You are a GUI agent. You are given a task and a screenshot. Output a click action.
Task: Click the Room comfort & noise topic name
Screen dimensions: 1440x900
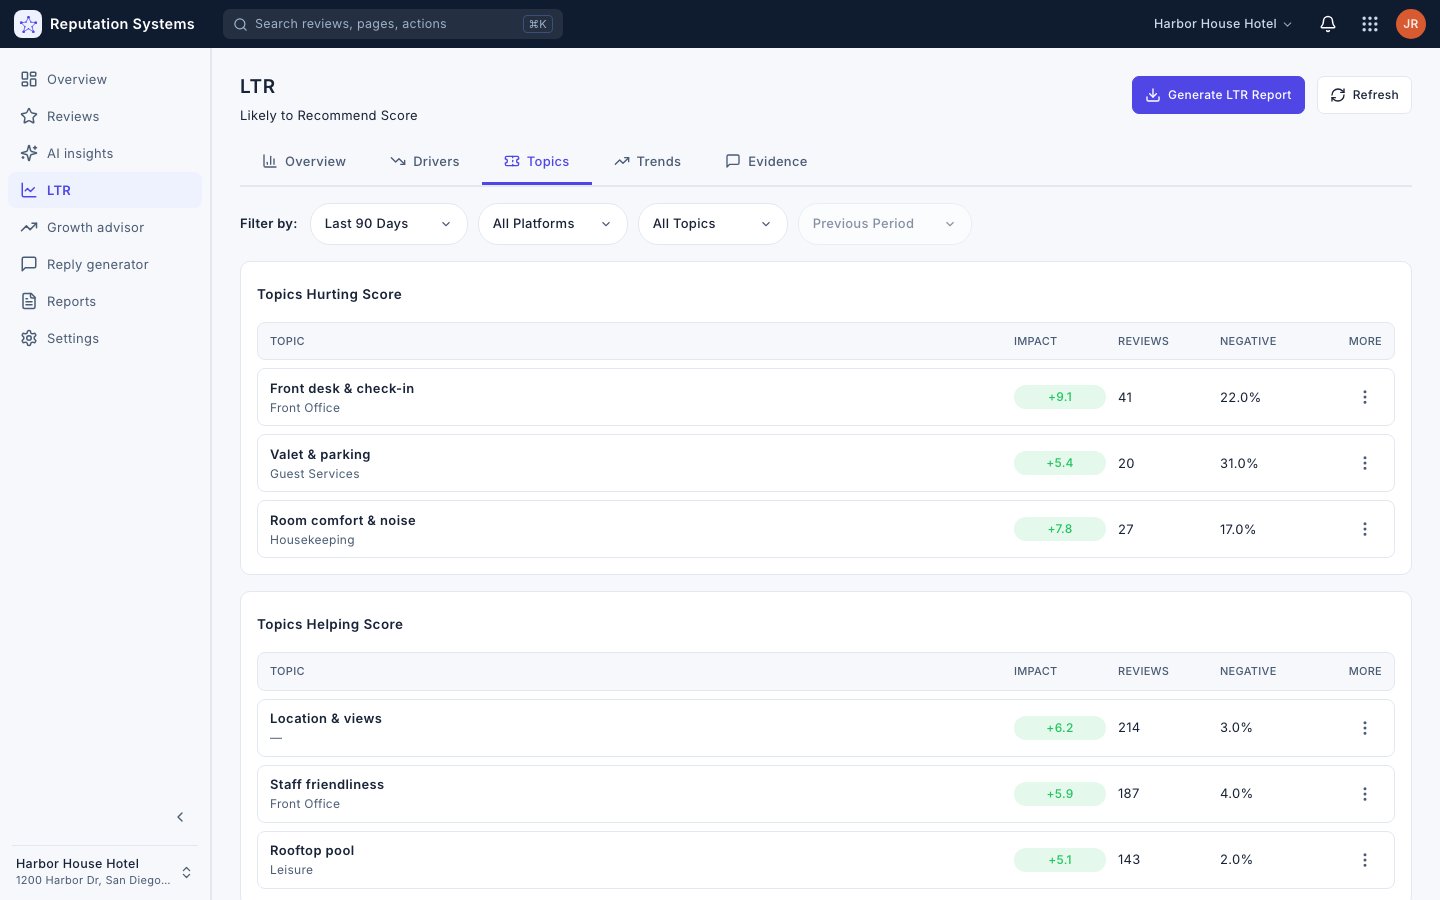(x=343, y=520)
